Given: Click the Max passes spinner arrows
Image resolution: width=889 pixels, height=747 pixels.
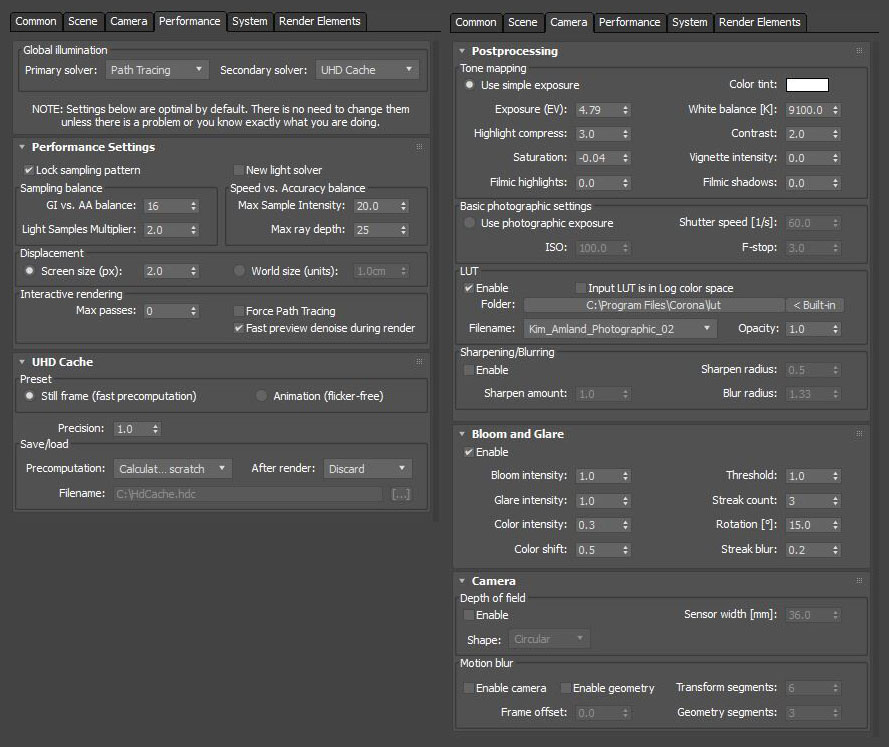Looking at the screenshot, I should coord(193,311).
